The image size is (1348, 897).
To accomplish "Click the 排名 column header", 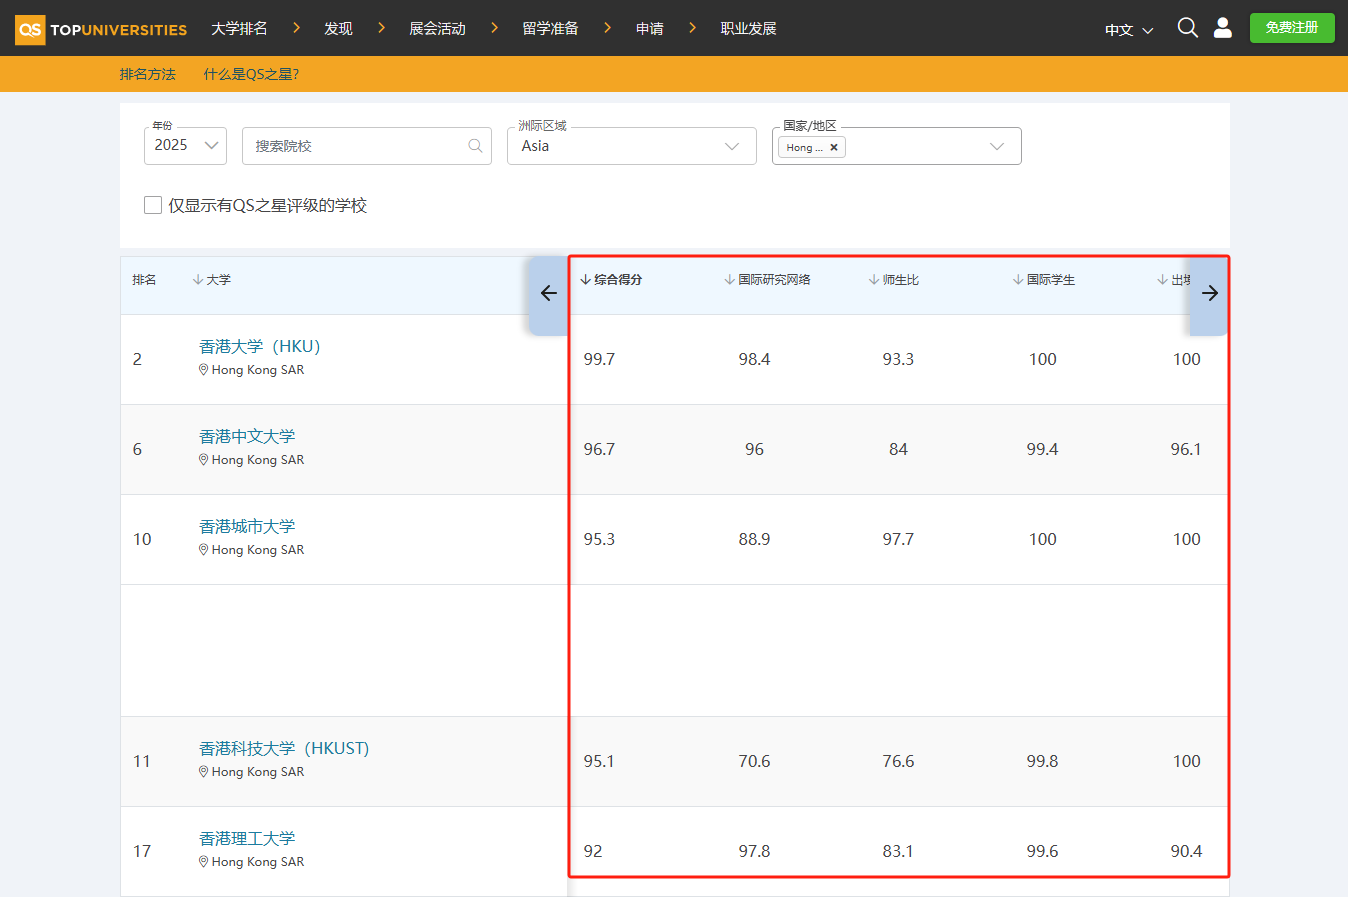I will [144, 280].
